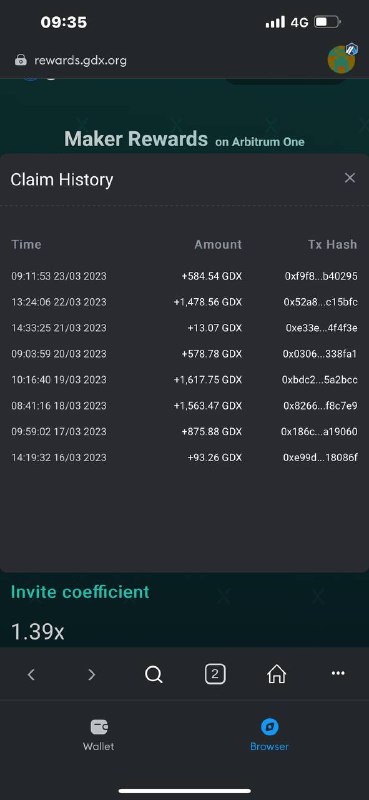
Task: Open tx hash 0x8266...f8c7e9
Action: 321,406
